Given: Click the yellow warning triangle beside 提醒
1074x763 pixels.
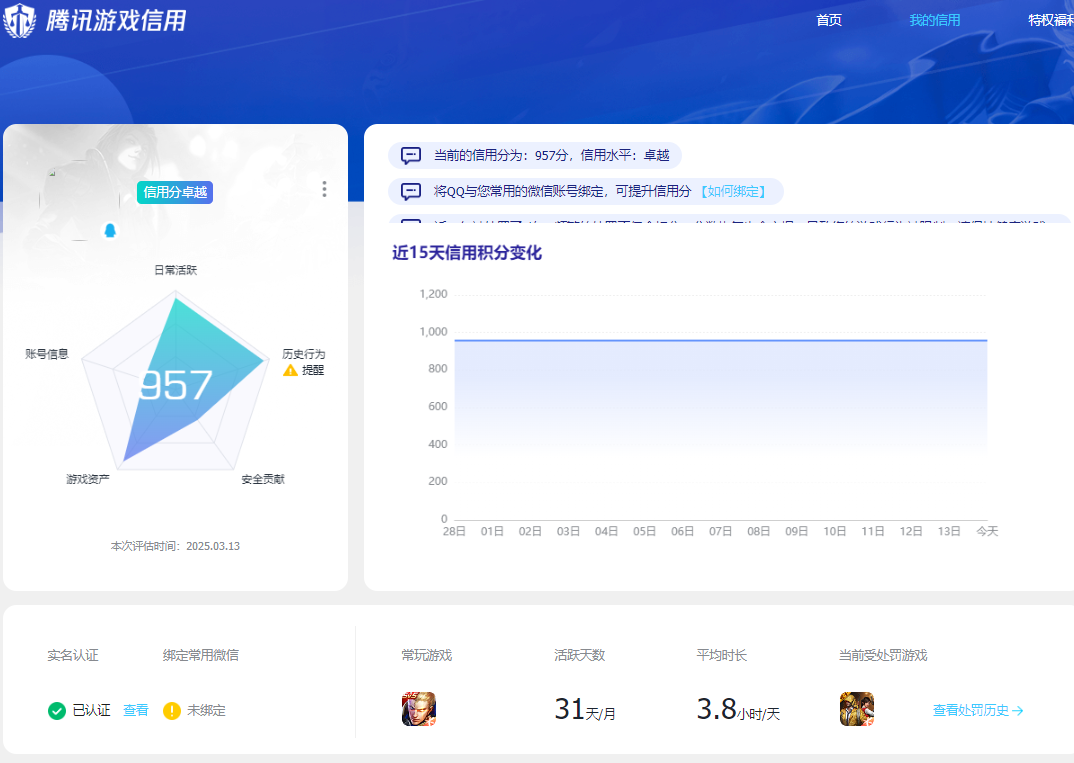Looking at the screenshot, I should point(290,370).
